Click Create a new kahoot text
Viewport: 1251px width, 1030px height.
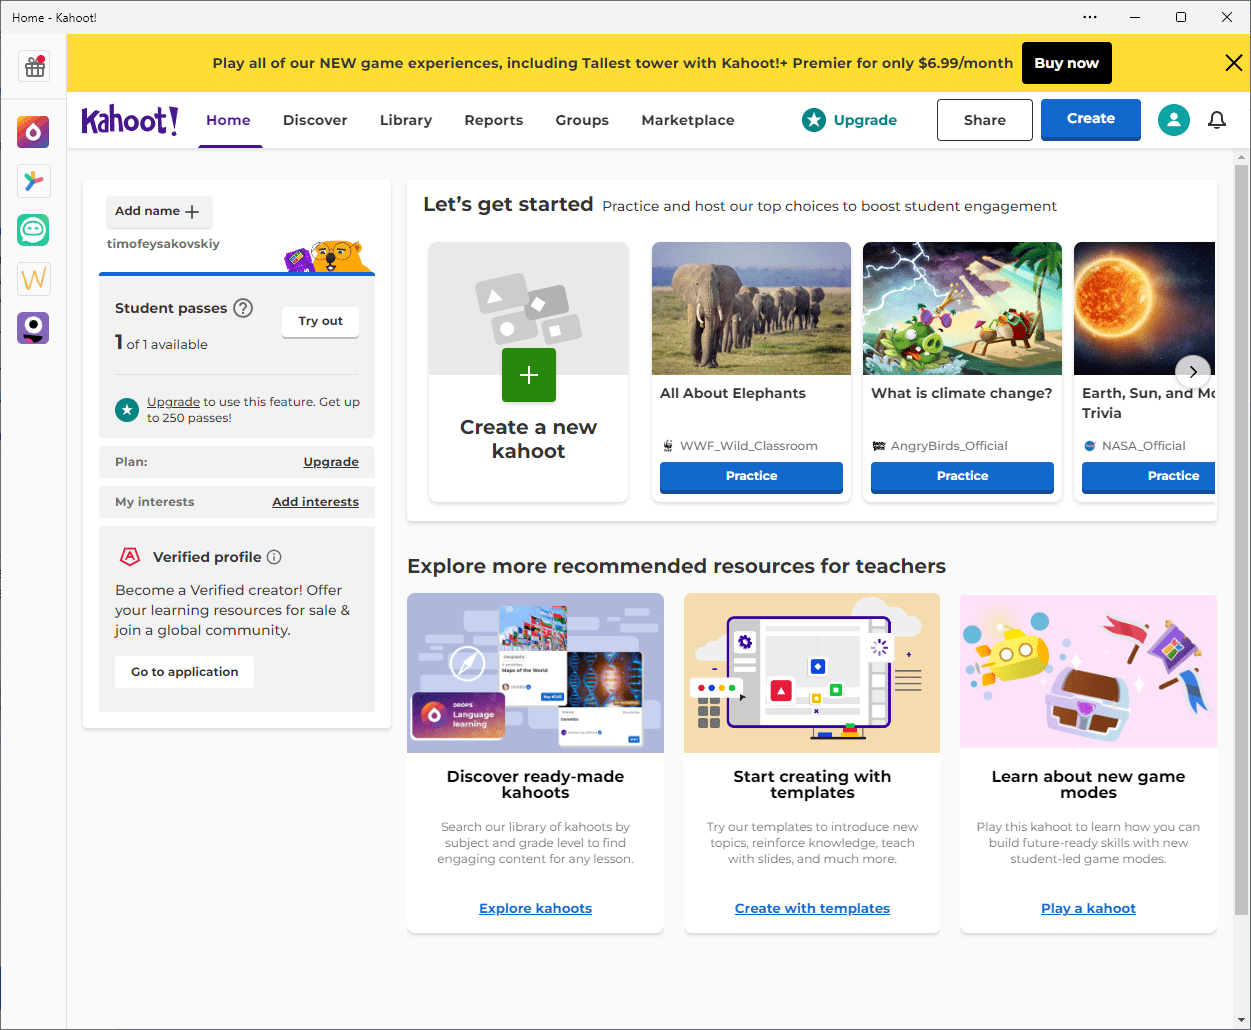[x=528, y=439]
